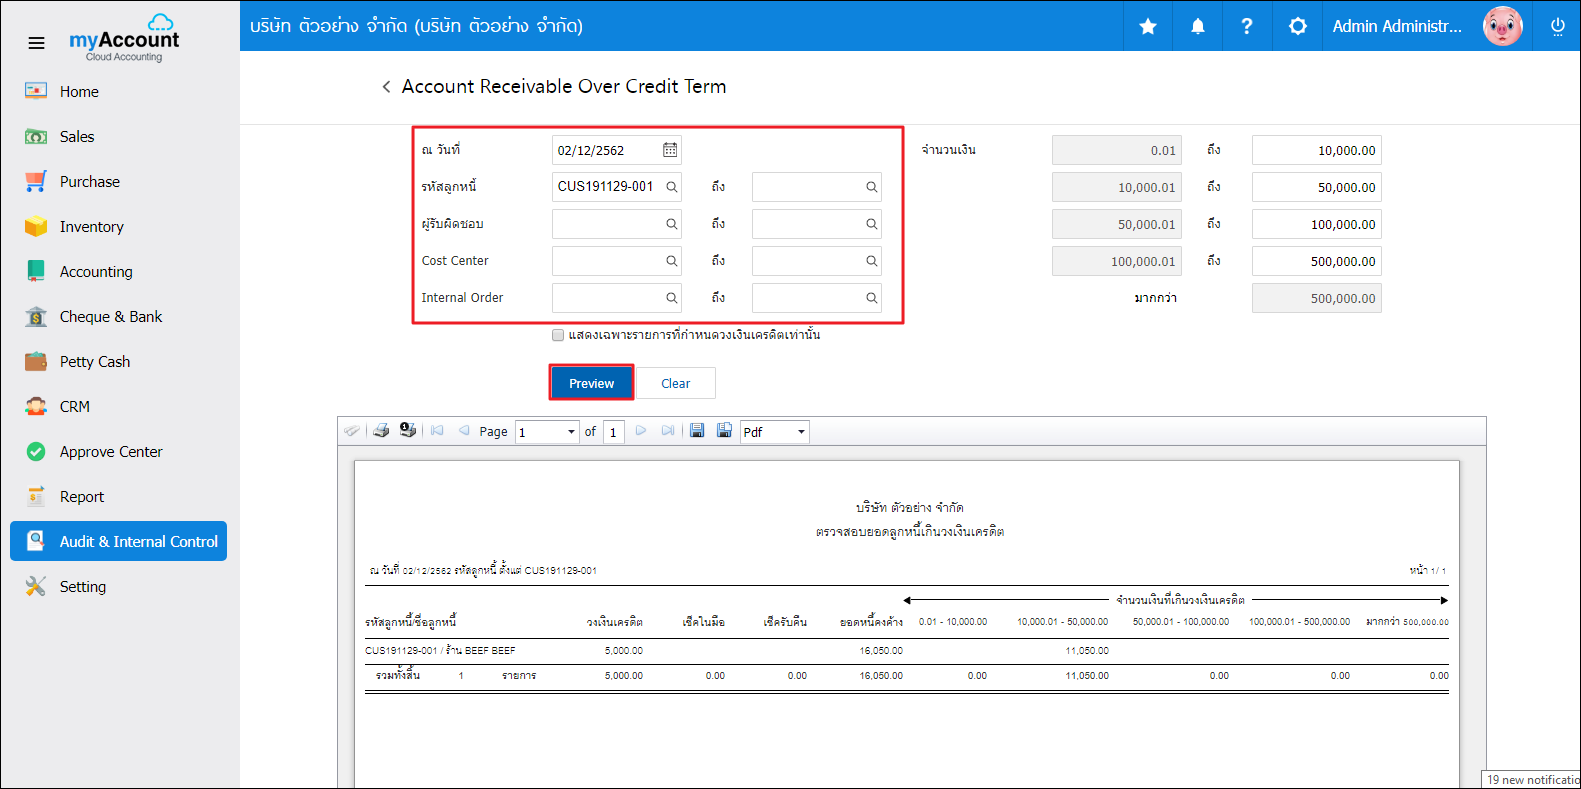Toggle the hamburger menu icon
The height and width of the screenshot is (789, 1581).
point(36,43)
